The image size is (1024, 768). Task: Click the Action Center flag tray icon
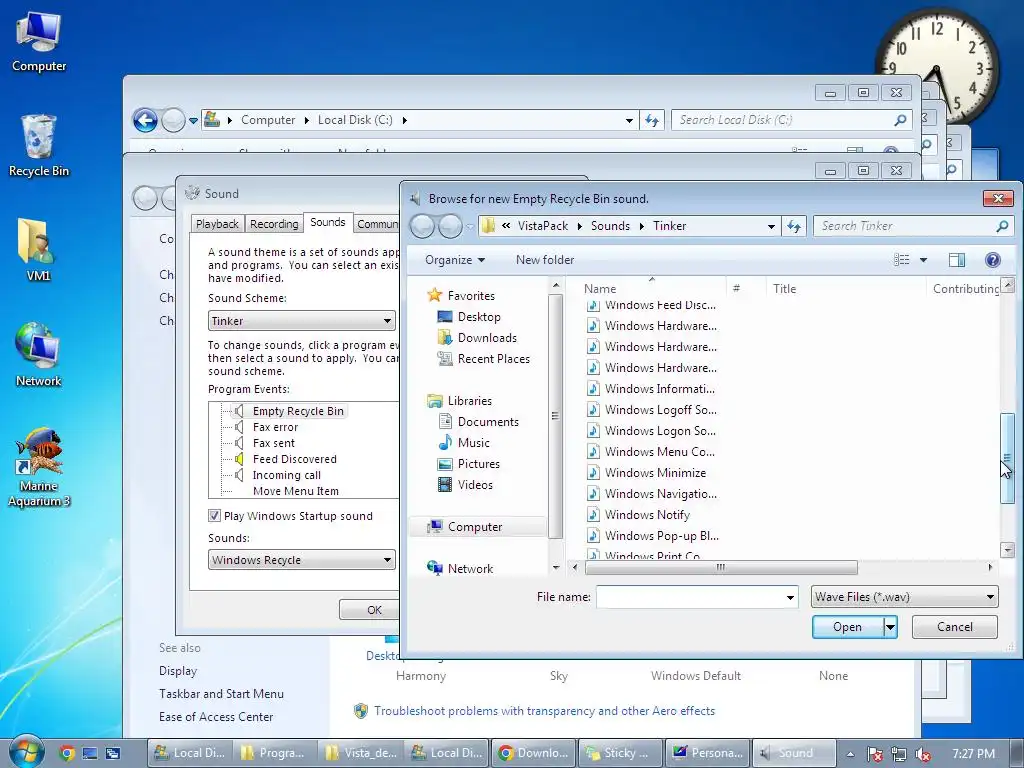[x=874, y=754]
